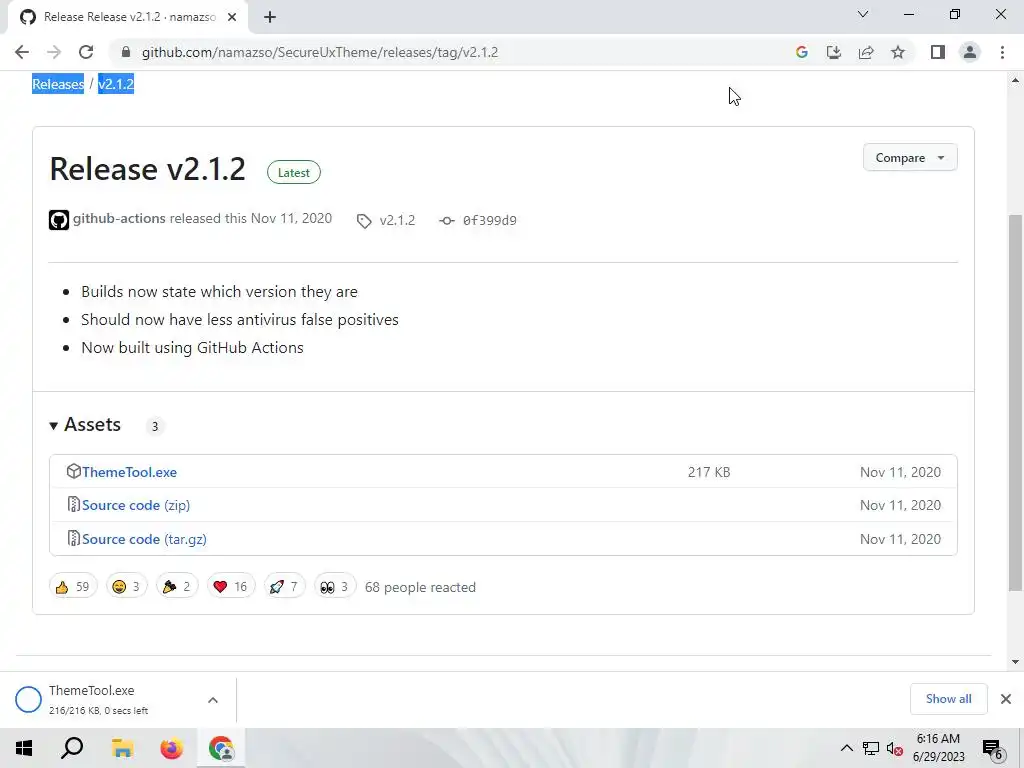This screenshot has width=1024, height=768.
Task: Select the Release v2.1.2 browser tab
Action: coord(128,17)
